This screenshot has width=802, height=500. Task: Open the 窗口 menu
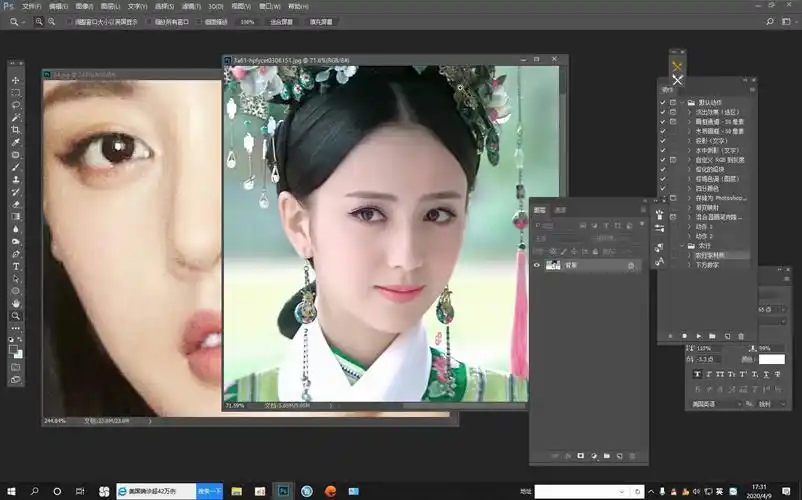point(270,7)
